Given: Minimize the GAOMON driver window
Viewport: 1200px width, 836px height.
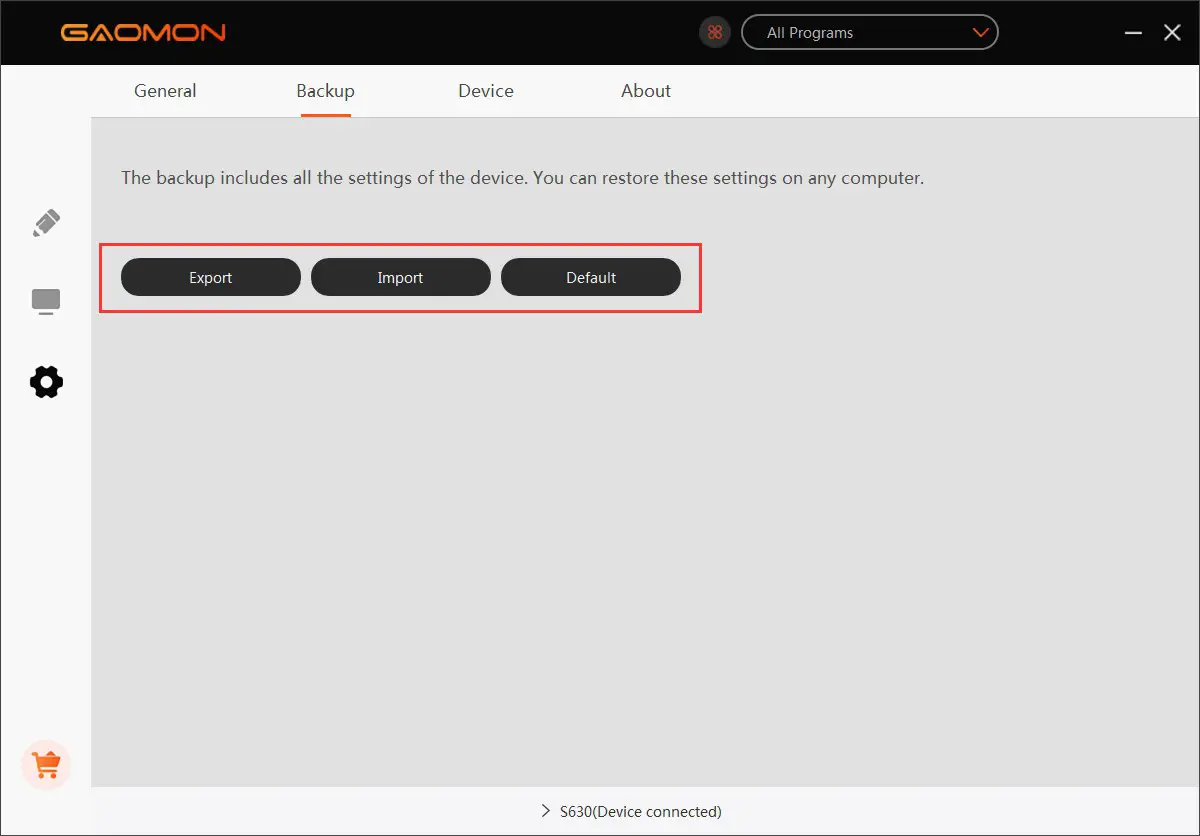Looking at the screenshot, I should (x=1133, y=32).
